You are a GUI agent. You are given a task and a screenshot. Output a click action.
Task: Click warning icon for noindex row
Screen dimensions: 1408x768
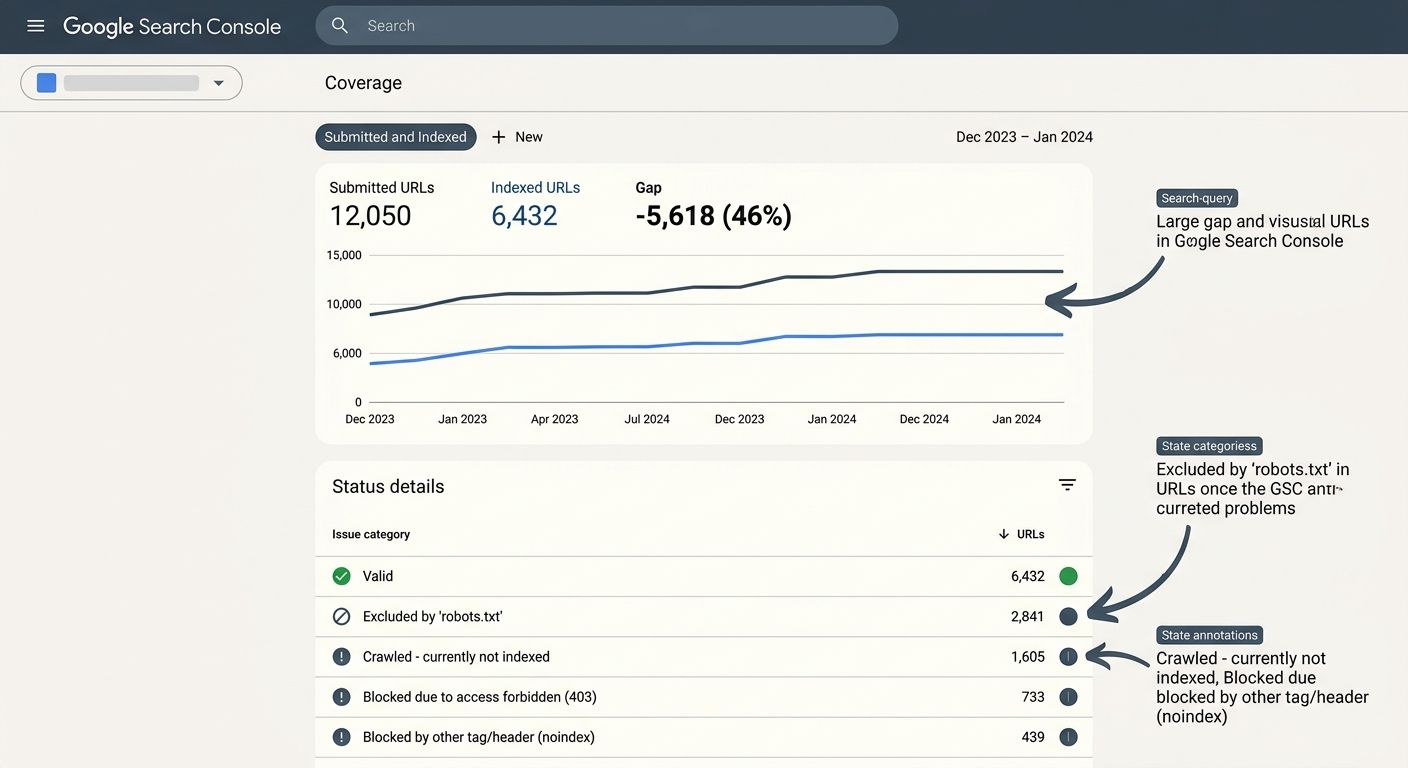coord(342,737)
